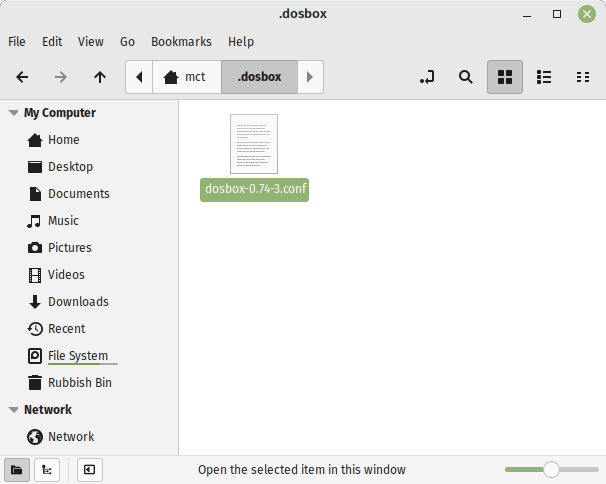The width and height of the screenshot is (606, 484).
Task: Hide the sidebar panel
Action: click(90, 470)
